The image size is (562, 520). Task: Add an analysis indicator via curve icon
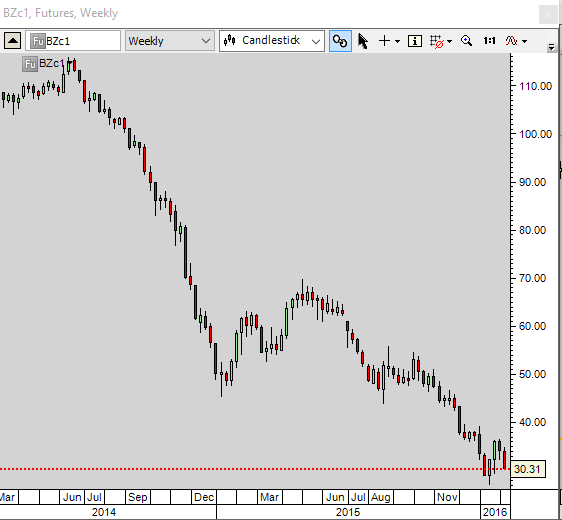click(x=511, y=41)
